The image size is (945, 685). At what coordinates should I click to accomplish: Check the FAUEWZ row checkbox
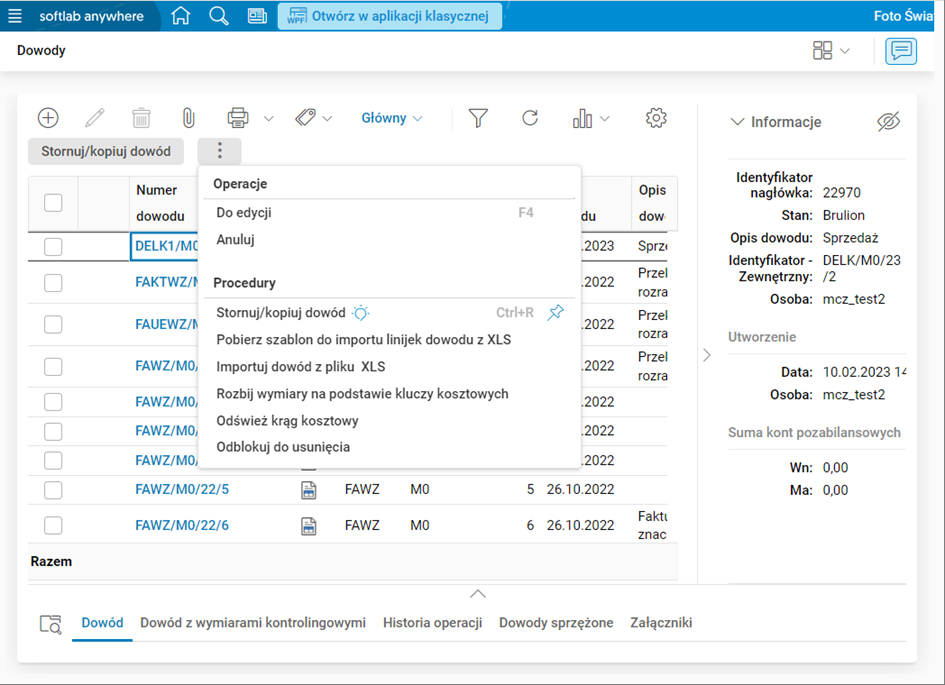pyautogui.click(x=53, y=325)
